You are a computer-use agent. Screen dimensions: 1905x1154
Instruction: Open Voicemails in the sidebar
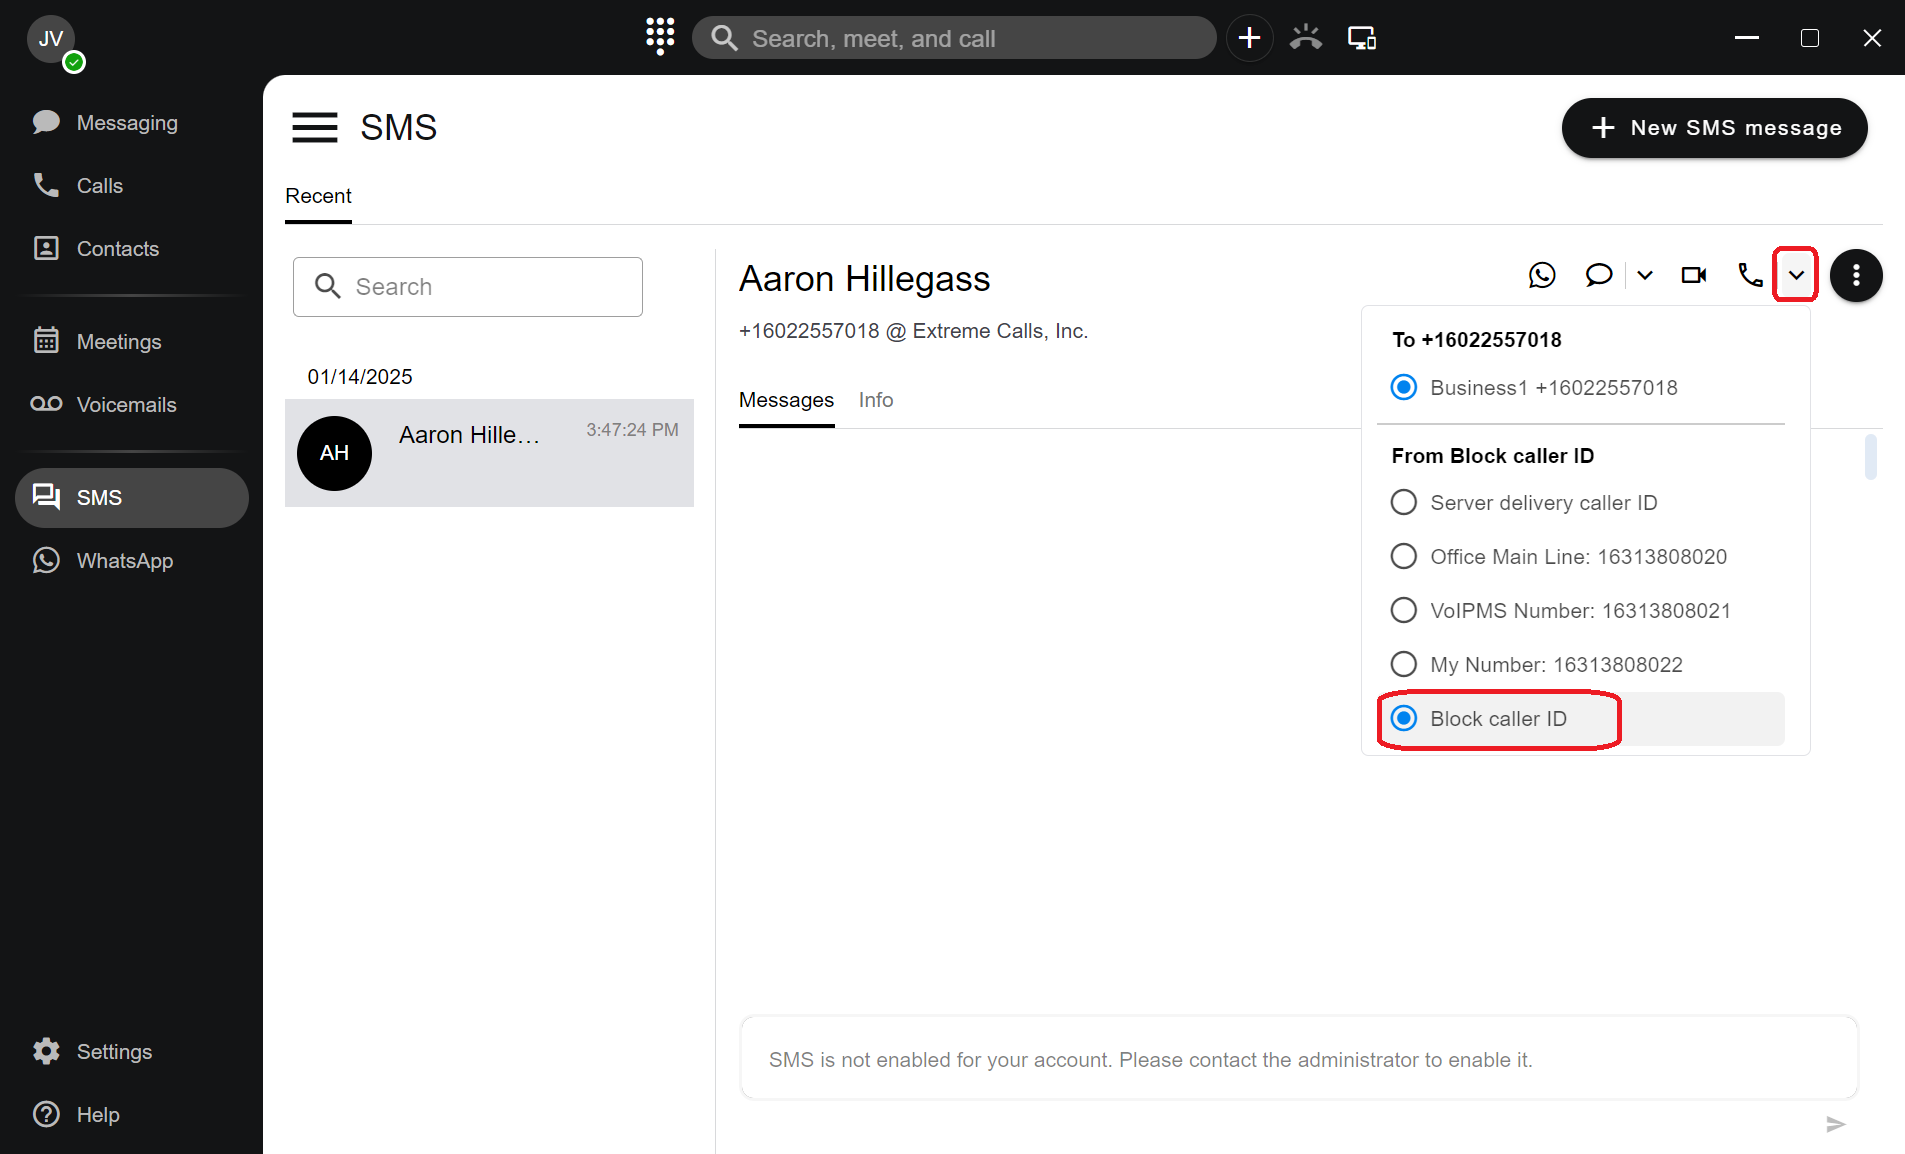[x=126, y=404]
